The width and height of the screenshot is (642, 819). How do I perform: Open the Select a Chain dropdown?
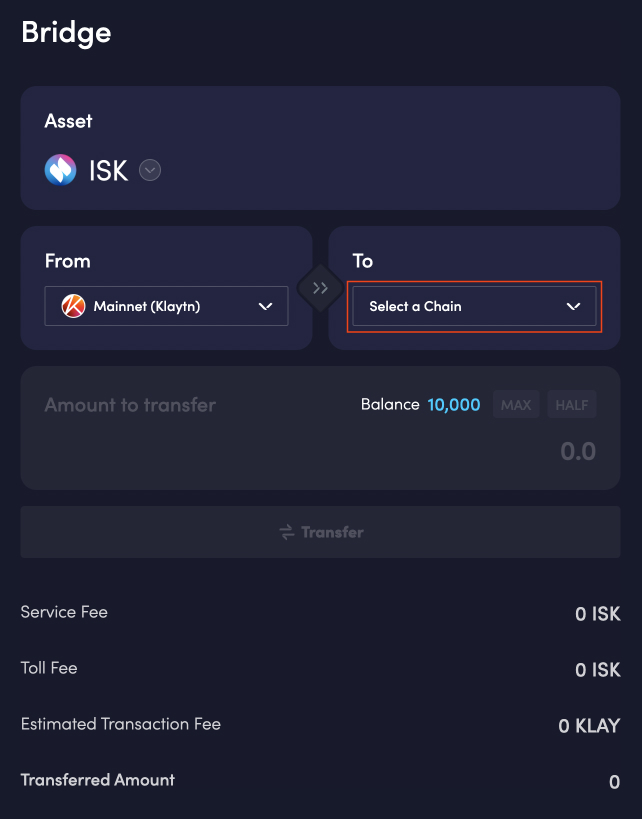pos(474,306)
